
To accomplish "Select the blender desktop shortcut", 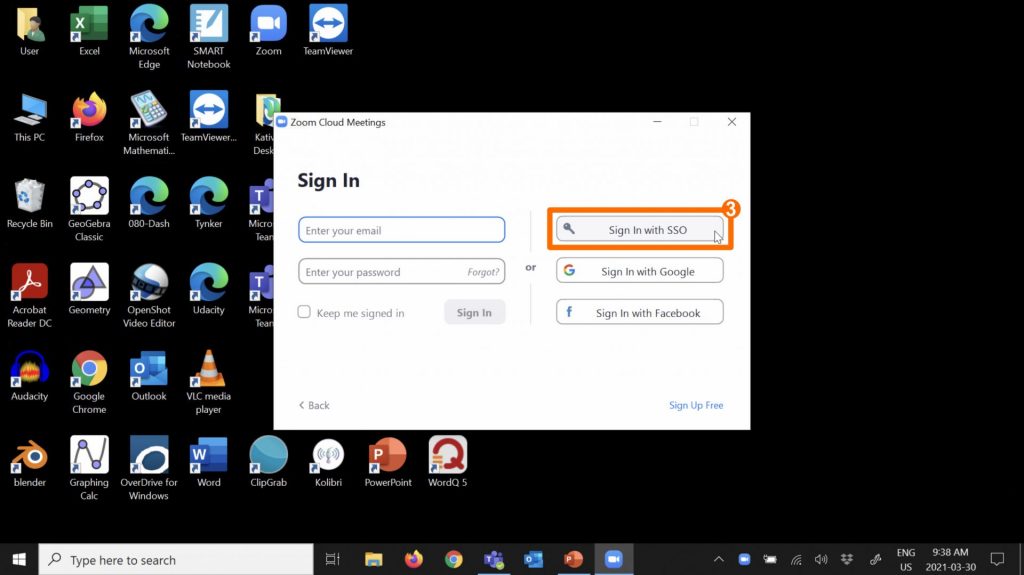I will pyautogui.click(x=29, y=458).
